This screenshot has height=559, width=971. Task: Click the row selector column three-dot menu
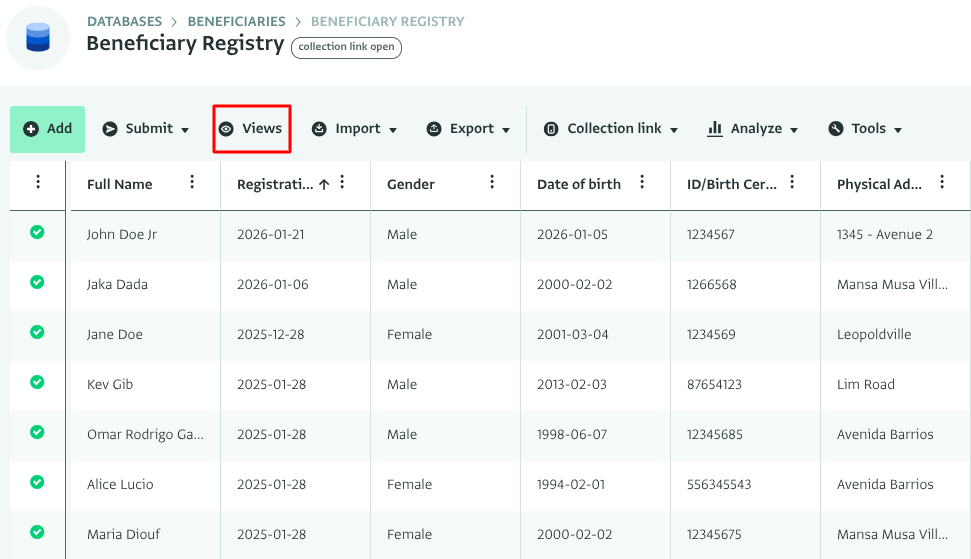pyautogui.click(x=38, y=182)
